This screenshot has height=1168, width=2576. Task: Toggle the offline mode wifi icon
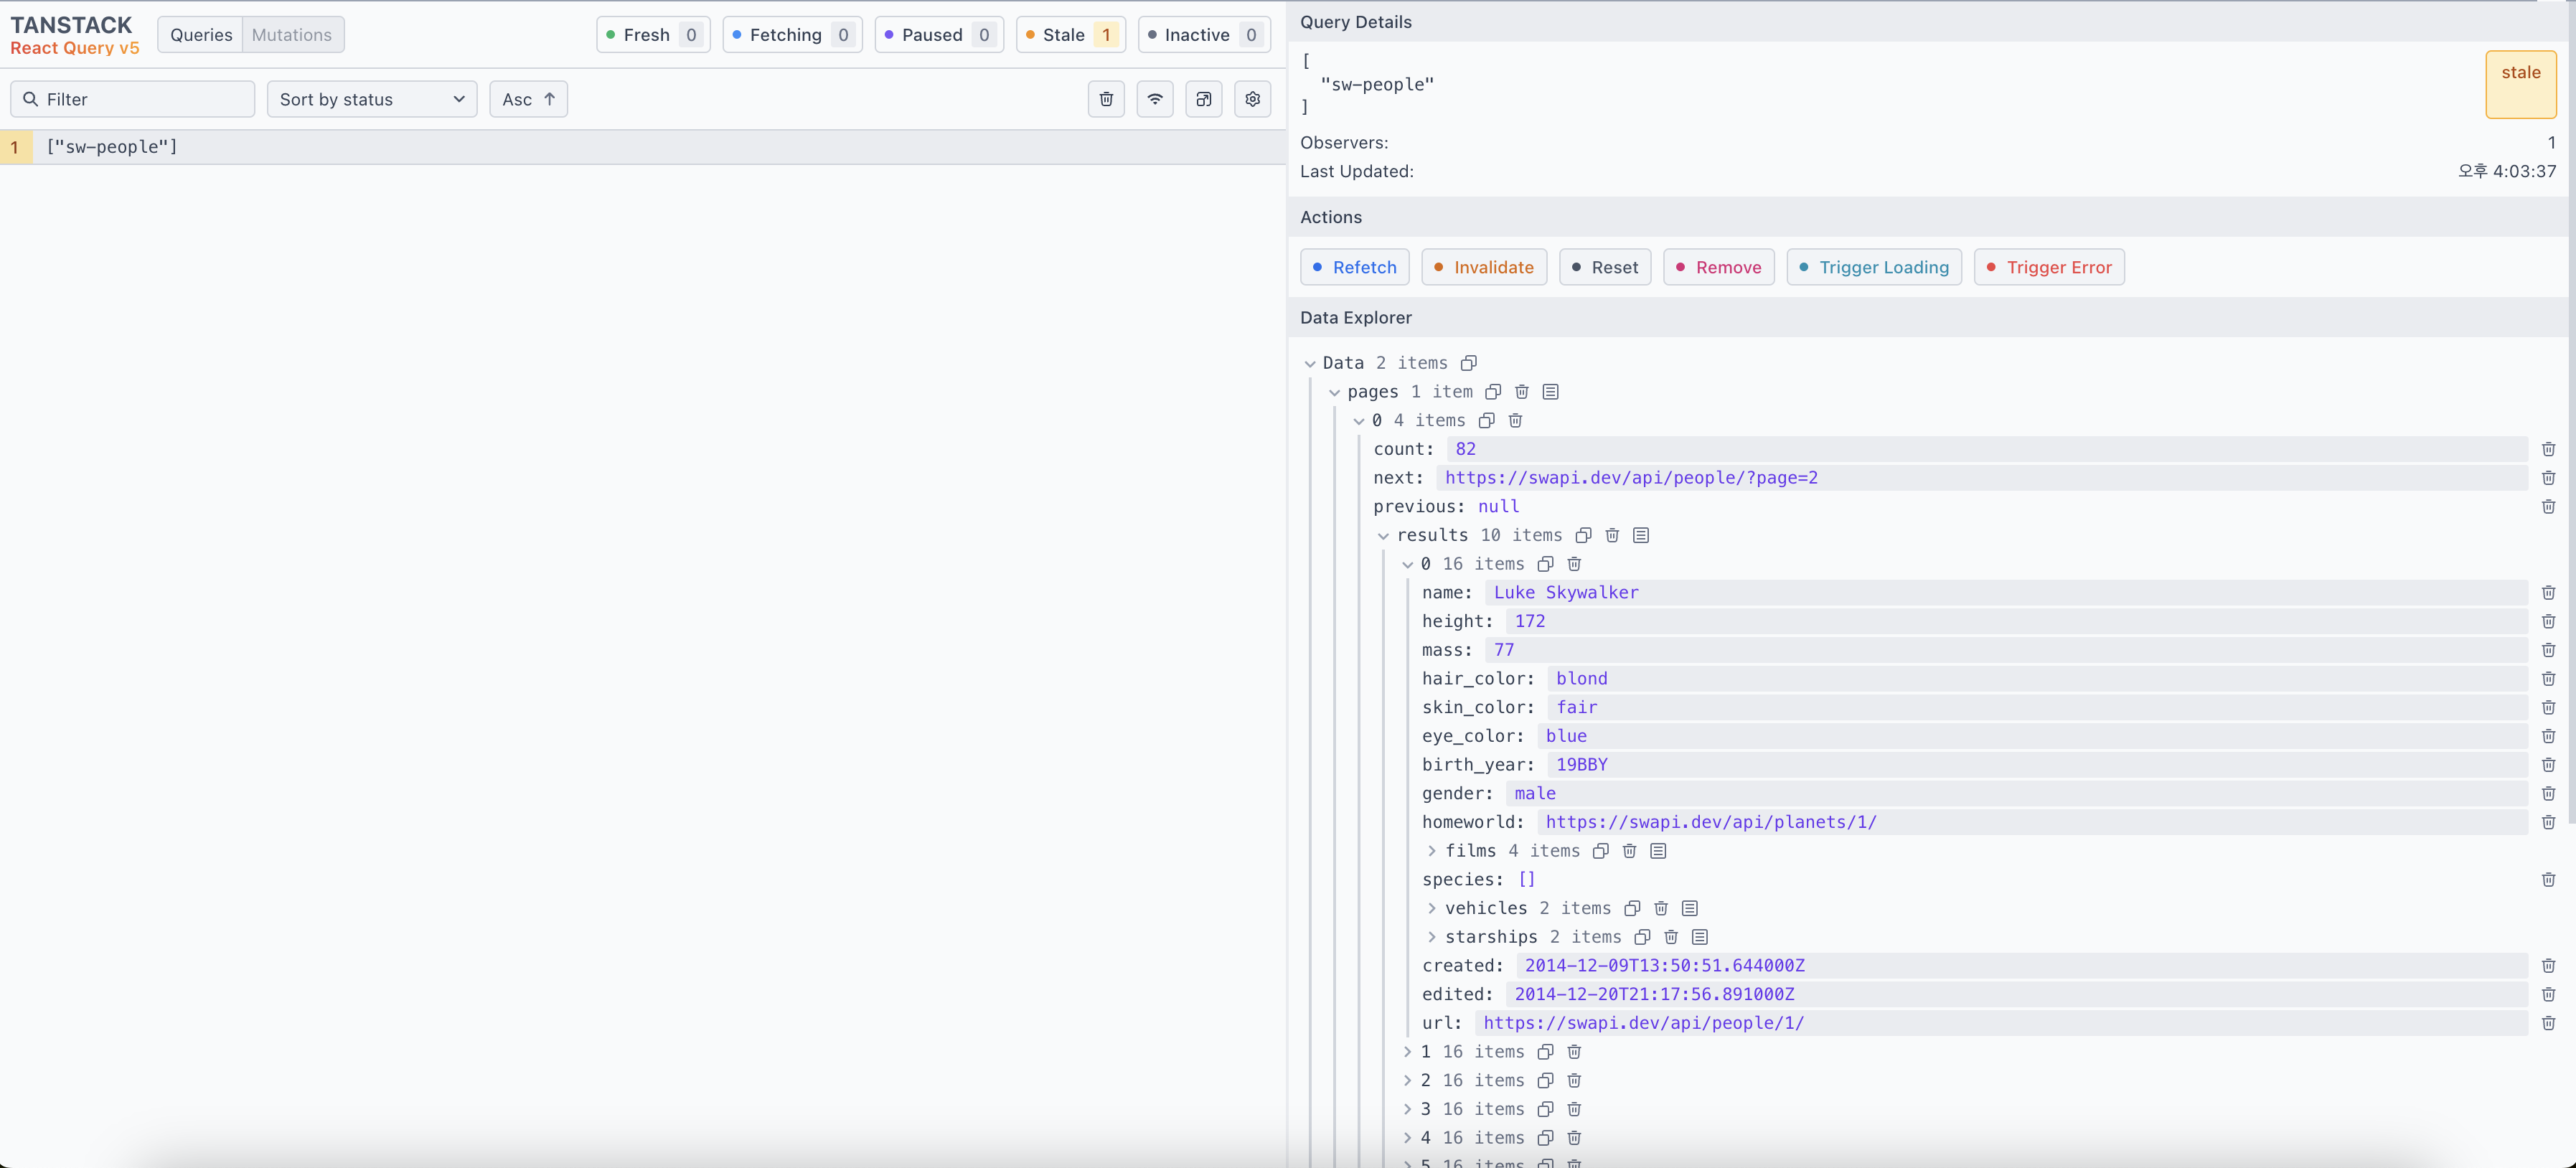point(1155,99)
